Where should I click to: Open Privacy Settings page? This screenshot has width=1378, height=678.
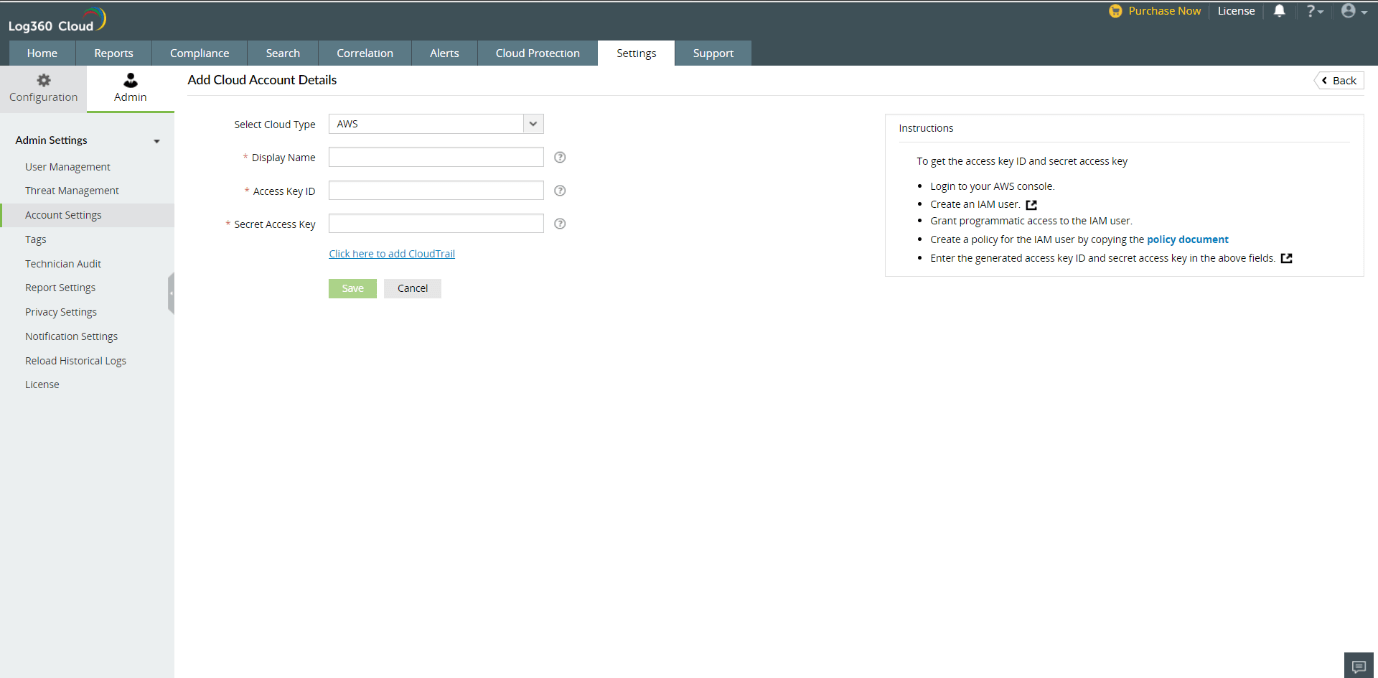coord(61,312)
